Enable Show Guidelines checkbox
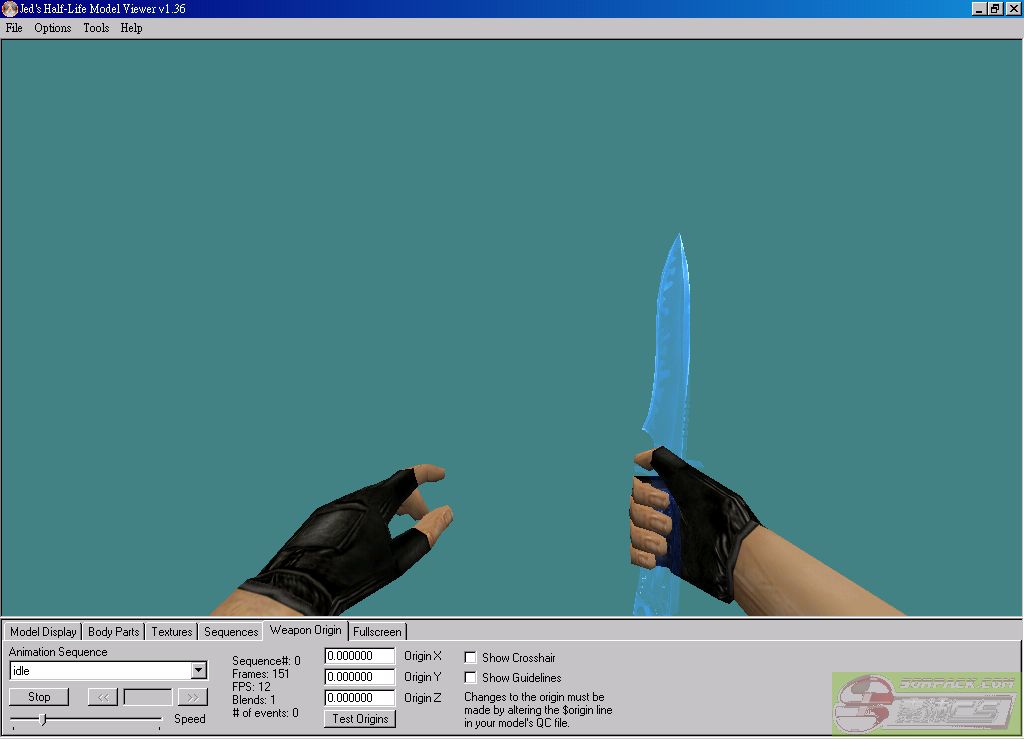1024x739 pixels. [471, 678]
